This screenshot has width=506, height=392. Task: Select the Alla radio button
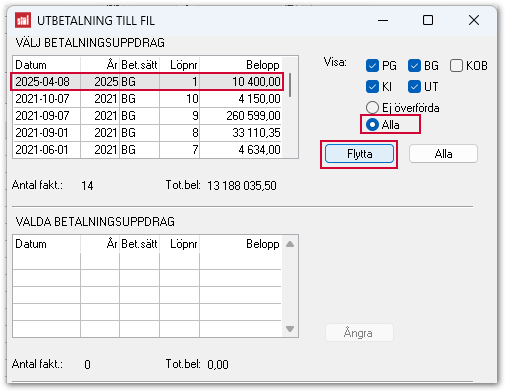pyautogui.click(x=372, y=125)
